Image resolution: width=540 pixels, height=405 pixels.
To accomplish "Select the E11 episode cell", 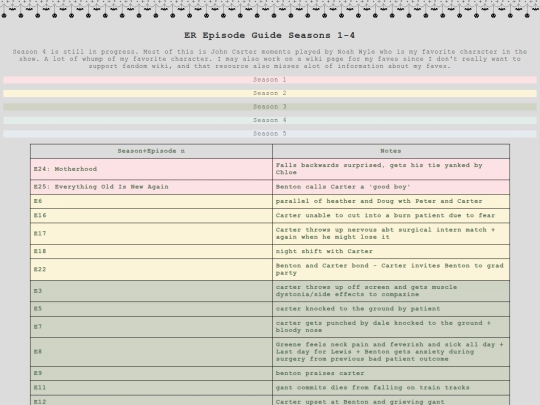I will [151, 388].
